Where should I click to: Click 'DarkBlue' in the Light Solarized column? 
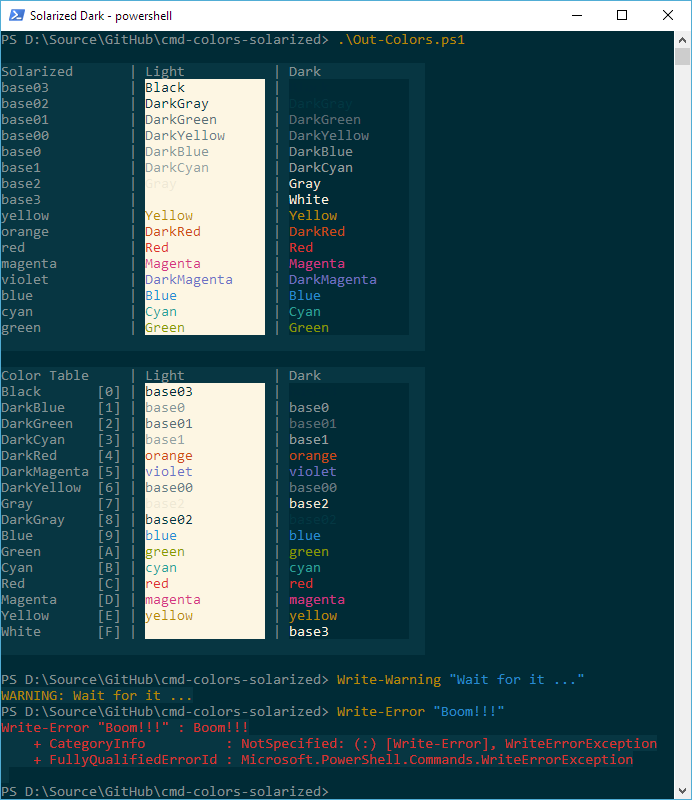(177, 152)
